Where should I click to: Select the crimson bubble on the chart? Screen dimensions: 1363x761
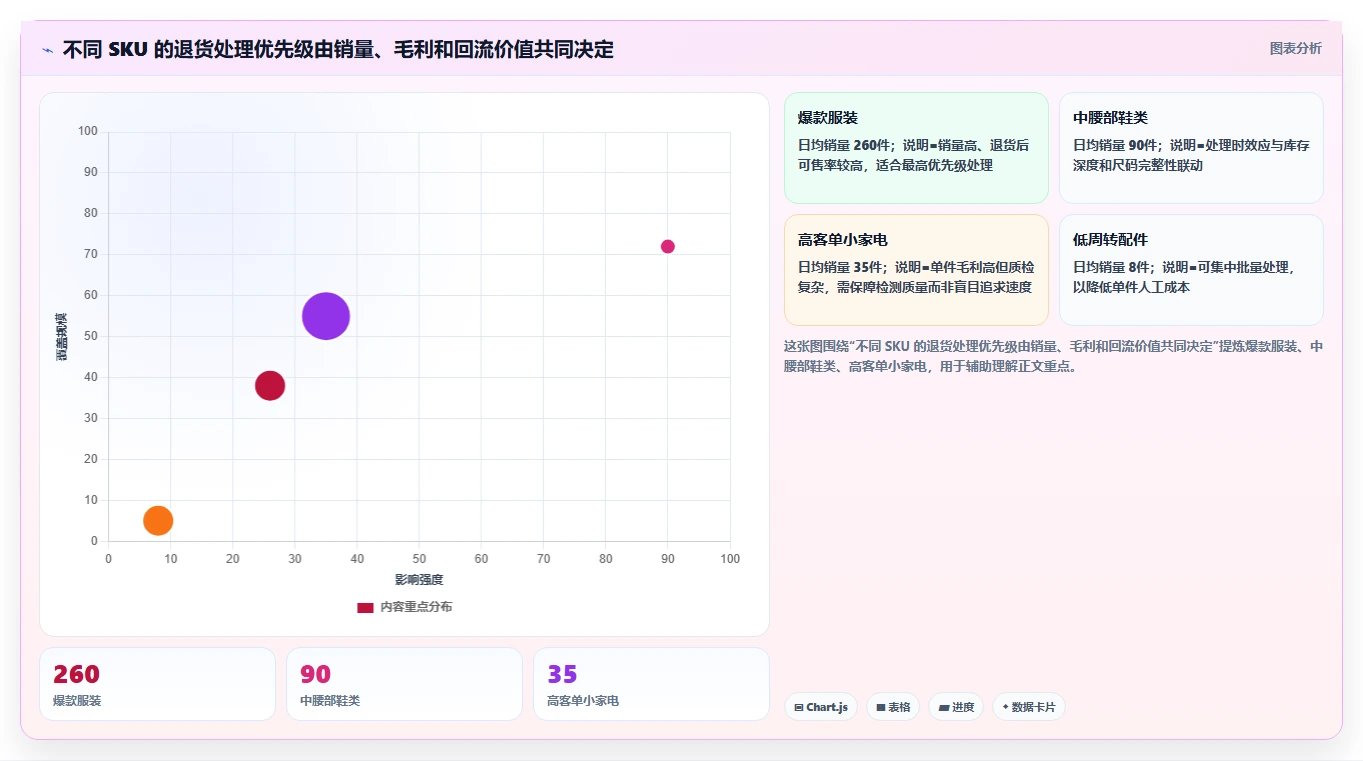tap(270, 385)
